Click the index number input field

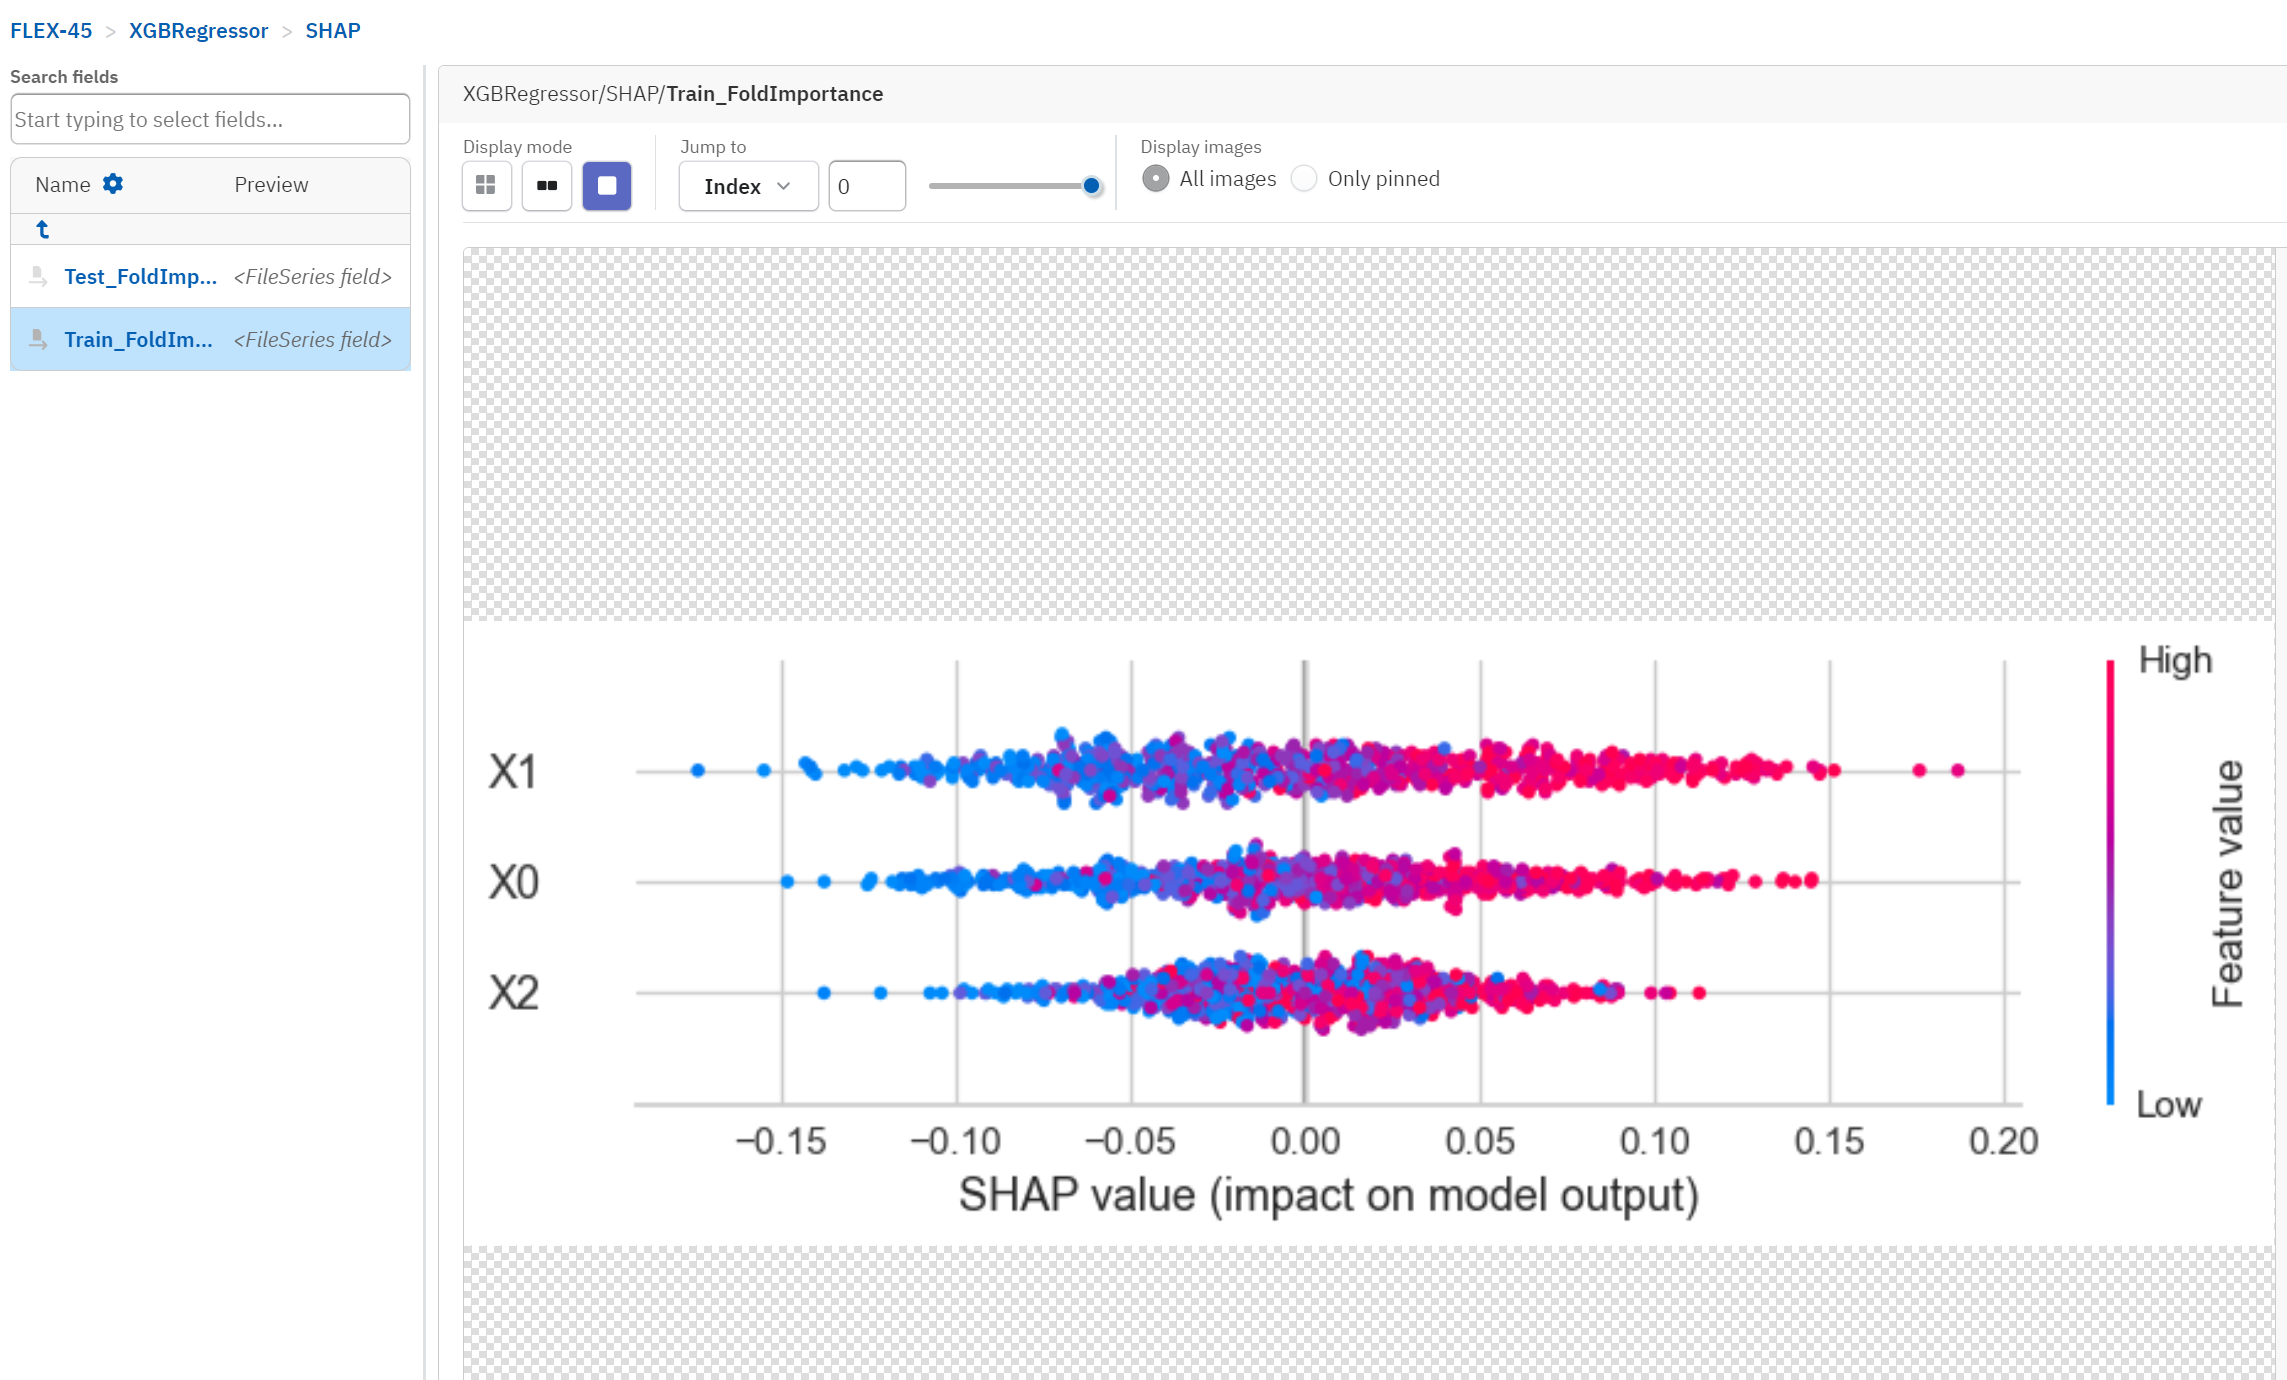[867, 186]
